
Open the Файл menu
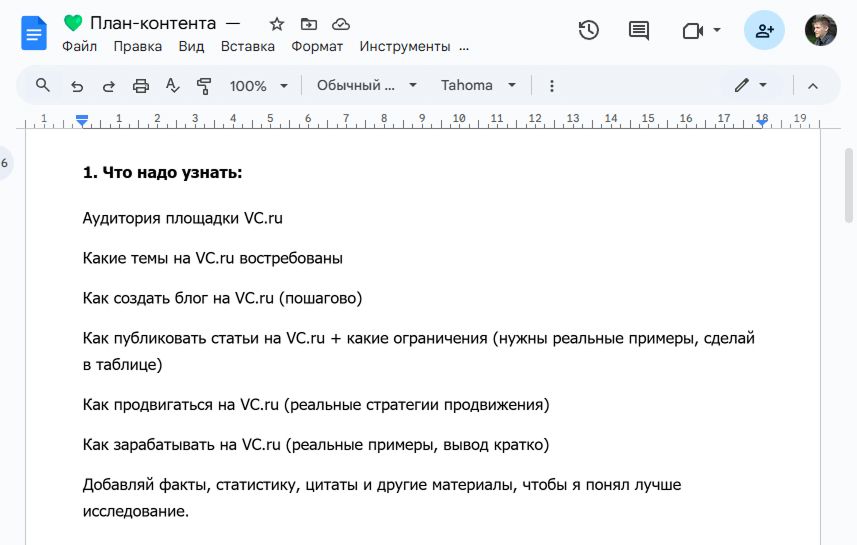coord(79,46)
